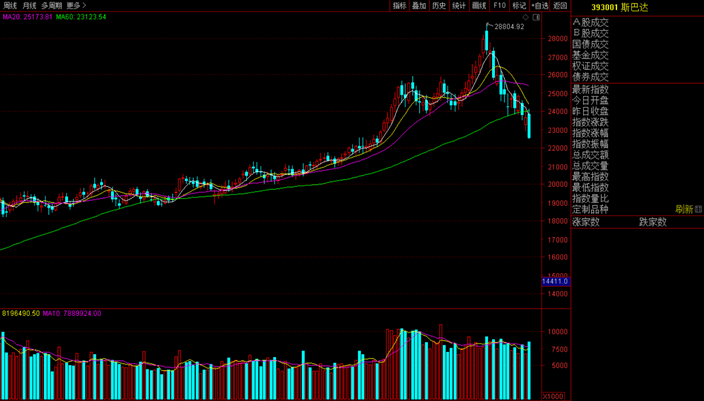Add stock to watchlist with +自选
This screenshot has height=401, width=704.
coord(539,5)
